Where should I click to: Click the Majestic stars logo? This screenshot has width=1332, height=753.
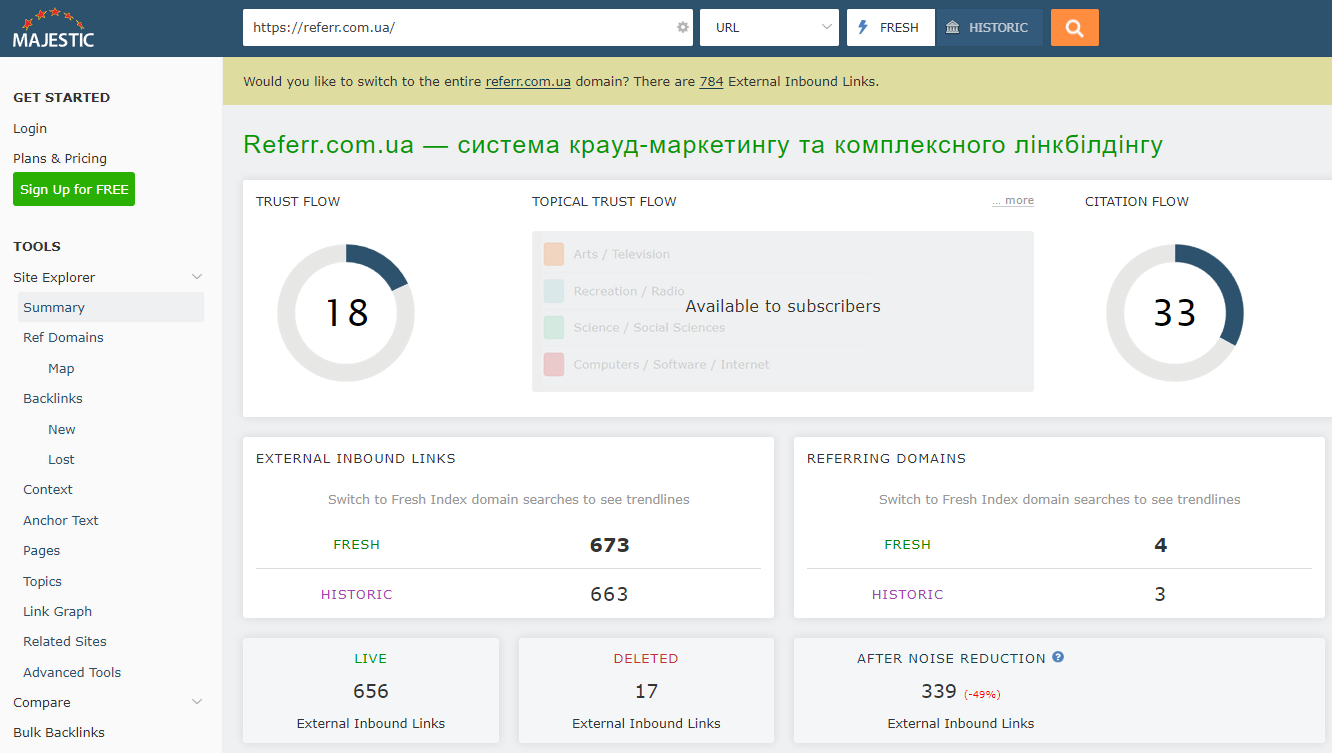coord(52,17)
